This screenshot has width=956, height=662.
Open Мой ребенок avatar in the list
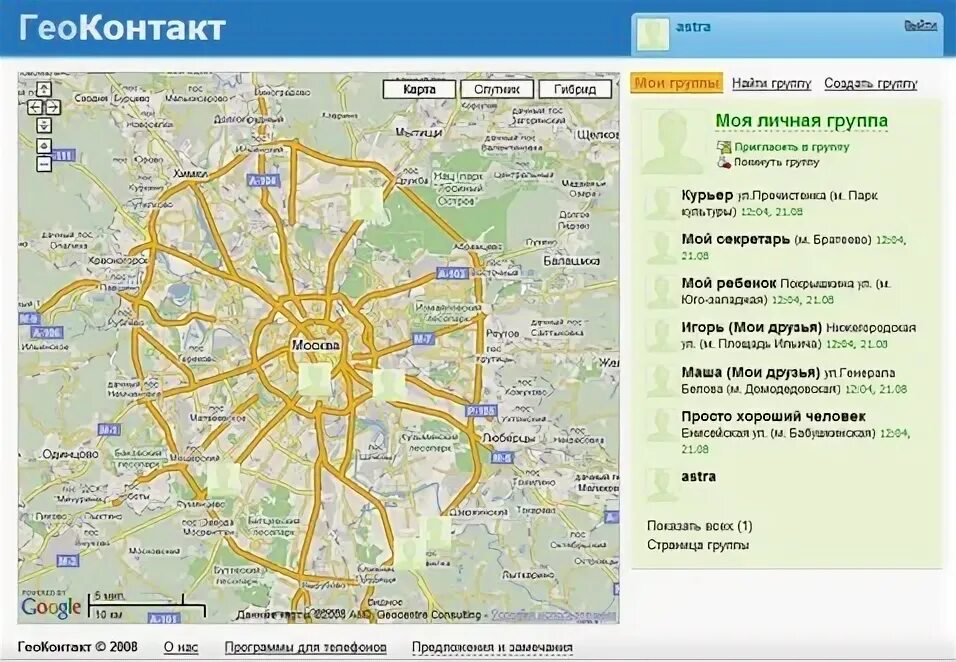[x=662, y=291]
